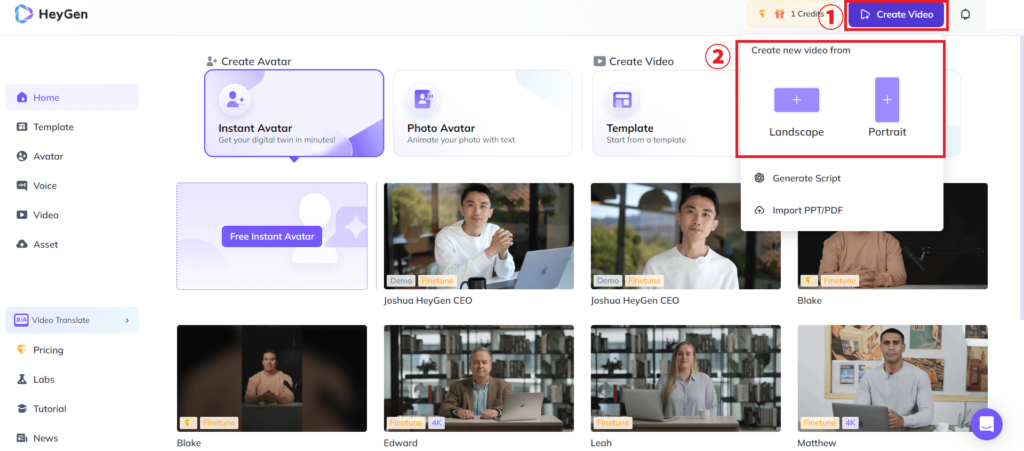Screen dimensions: 1024x451
Task: Go to Voice in the sidebar
Action: (x=44, y=185)
